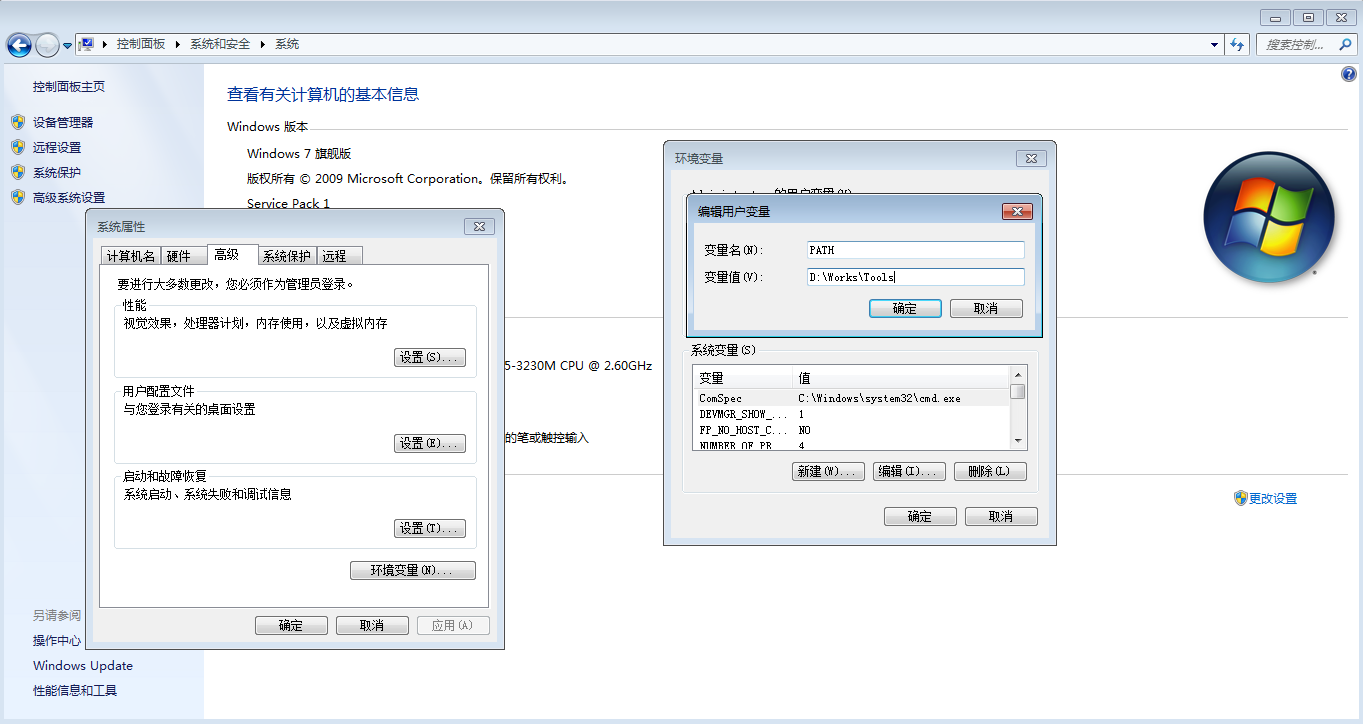Click 设置(E) button under 用户配置文件
This screenshot has width=1363, height=724.
point(430,443)
